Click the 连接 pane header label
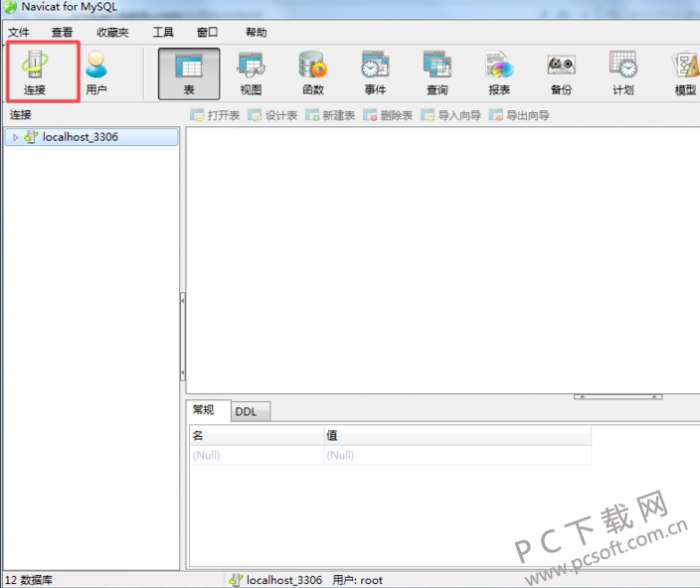The image size is (700, 588). coord(21,115)
